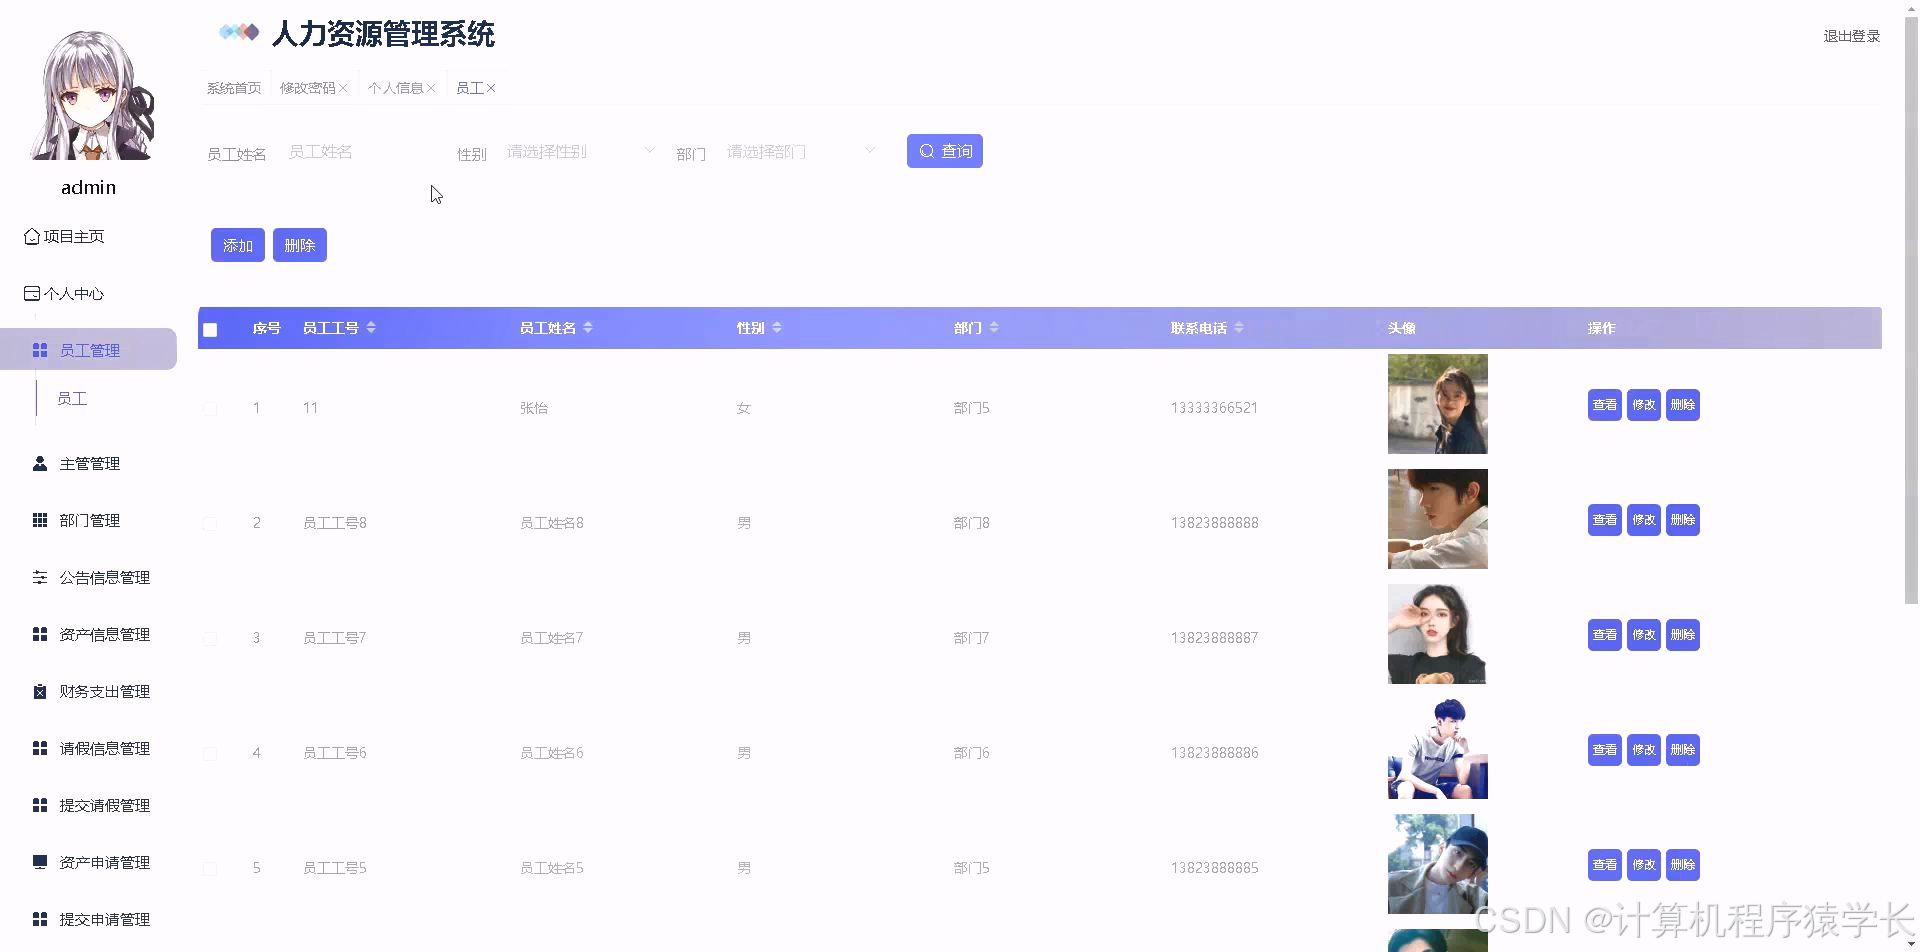The image size is (1920, 952).
Task: Click the 资产申请管理 sidebar icon
Action: [x=40, y=862]
